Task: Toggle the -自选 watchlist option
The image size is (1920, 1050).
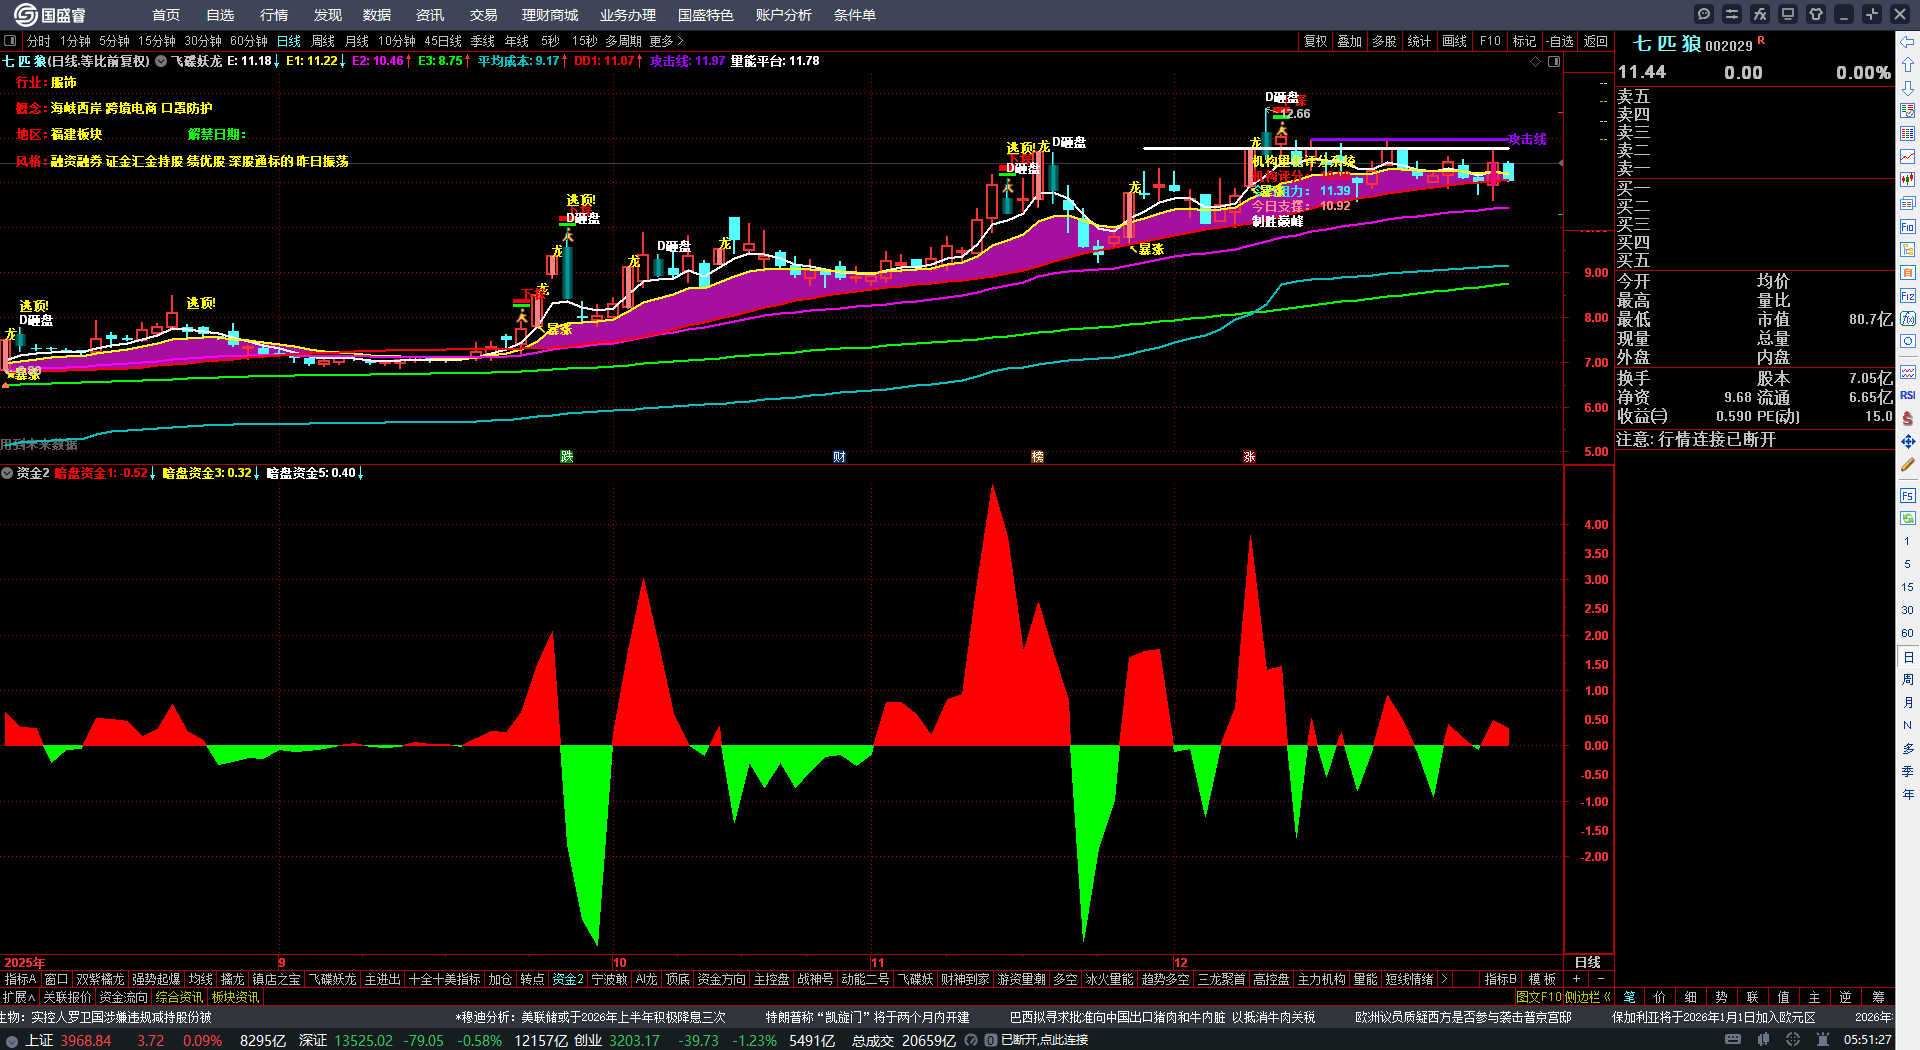Action: point(1559,41)
